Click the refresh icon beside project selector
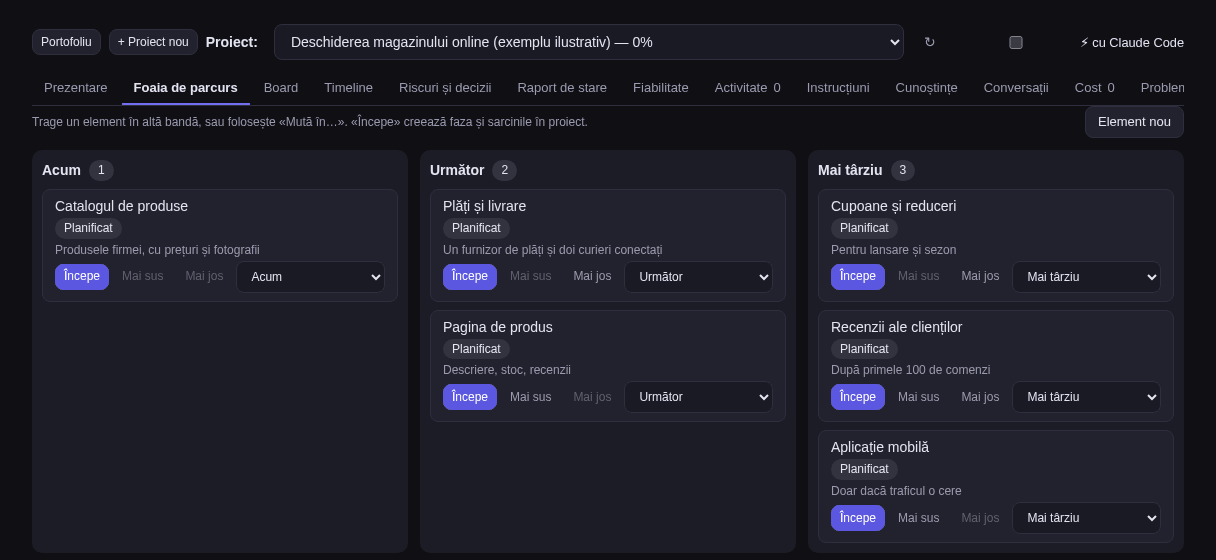The width and height of the screenshot is (1216, 560). (x=930, y=42)
